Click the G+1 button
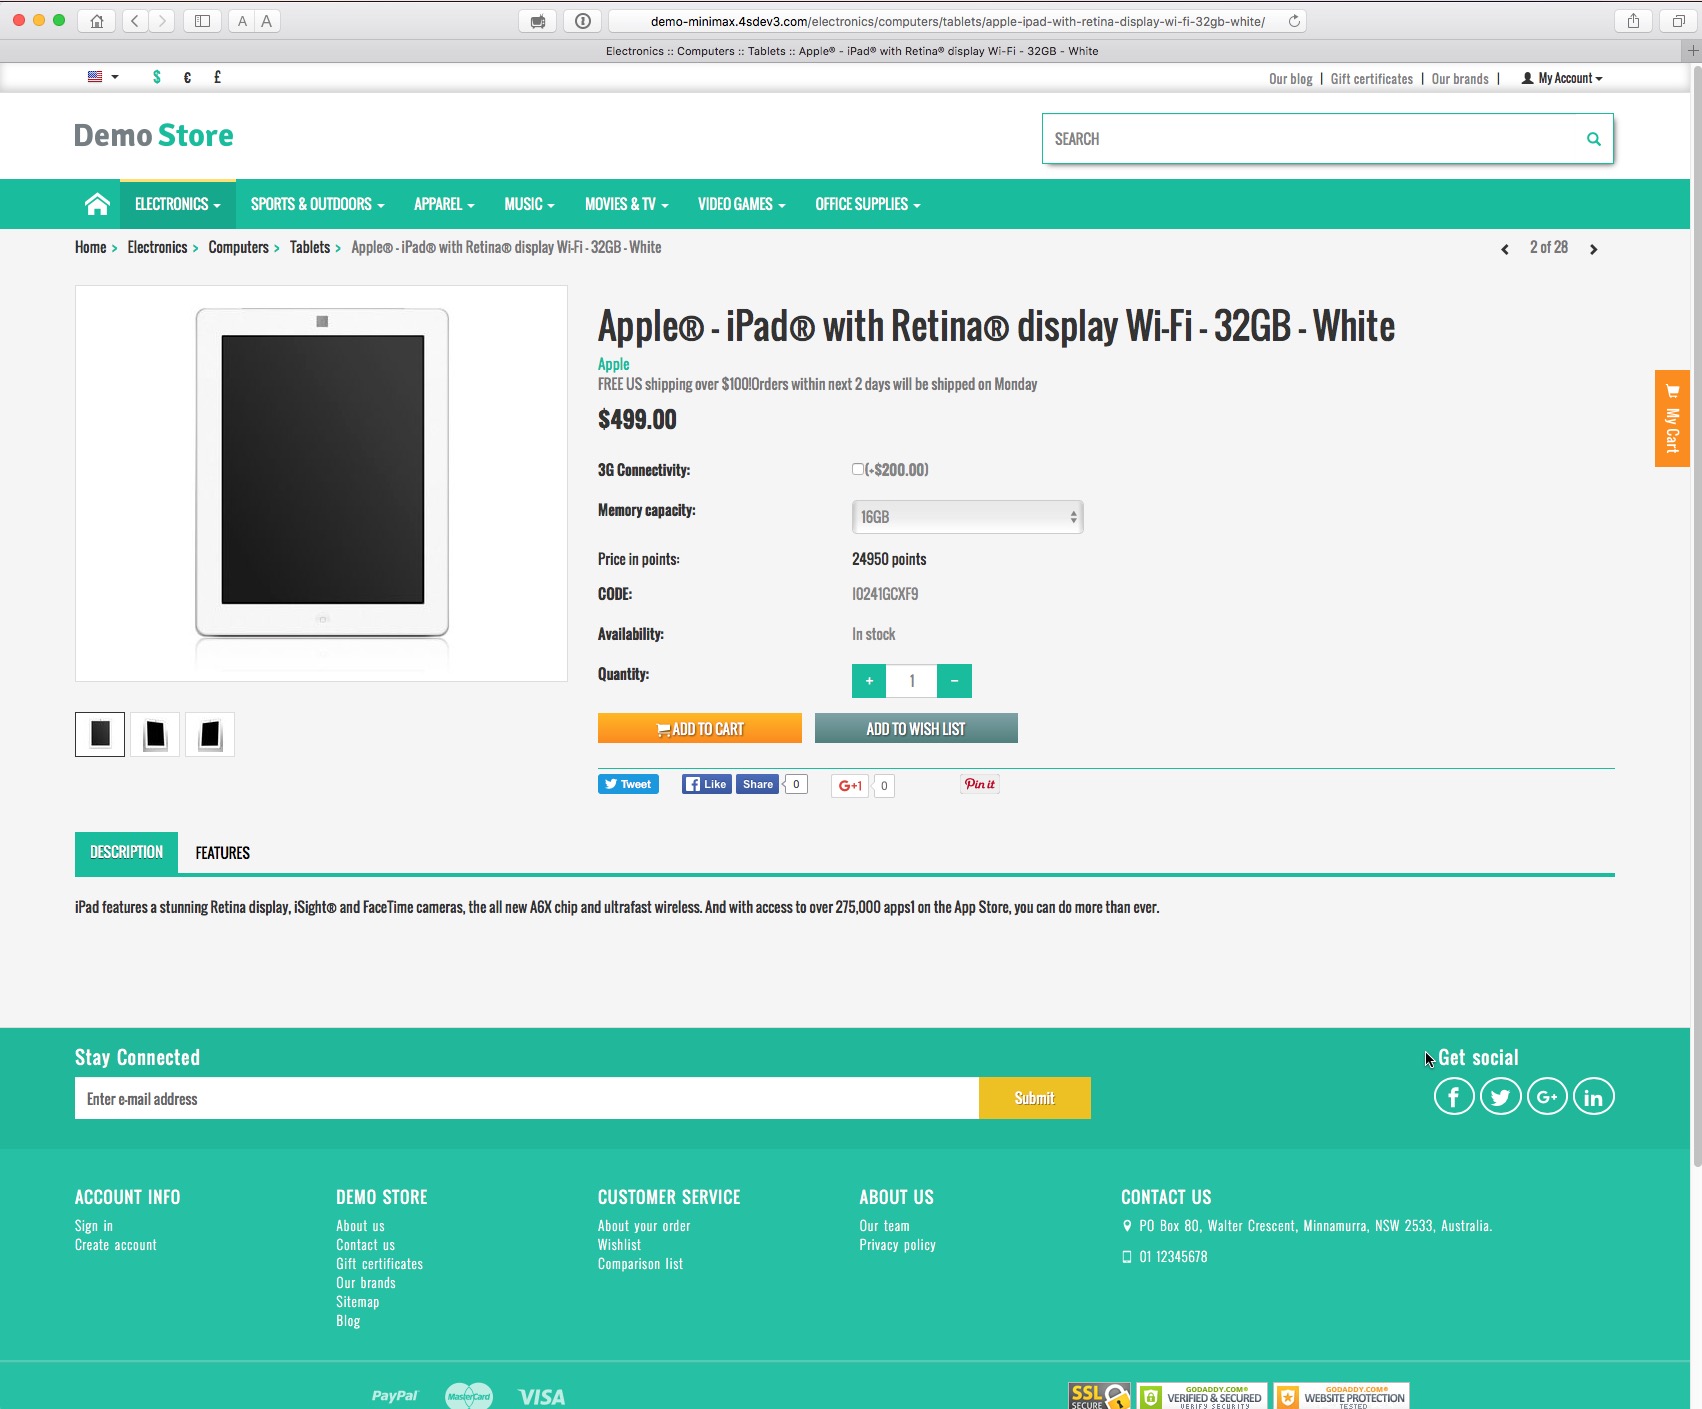Image resolution: width=1702 pixels, height=1409 pixels. pos(850,786)
